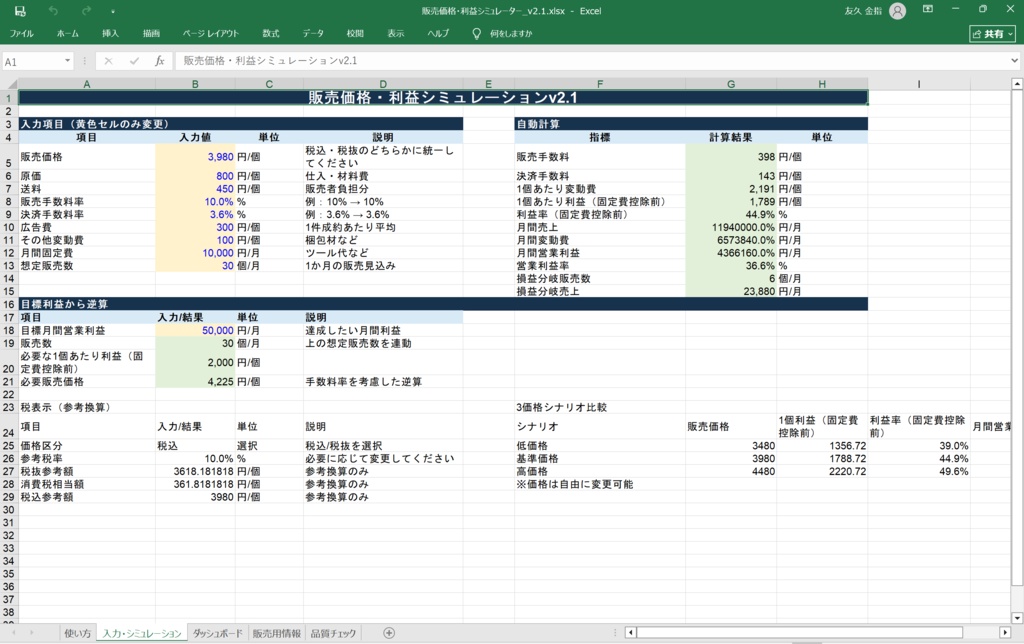The height and width of the screenshot is (644, 1024).
Task: Select the 販売価格 input cell showing 3,980
Action: [x=195, y=157]
